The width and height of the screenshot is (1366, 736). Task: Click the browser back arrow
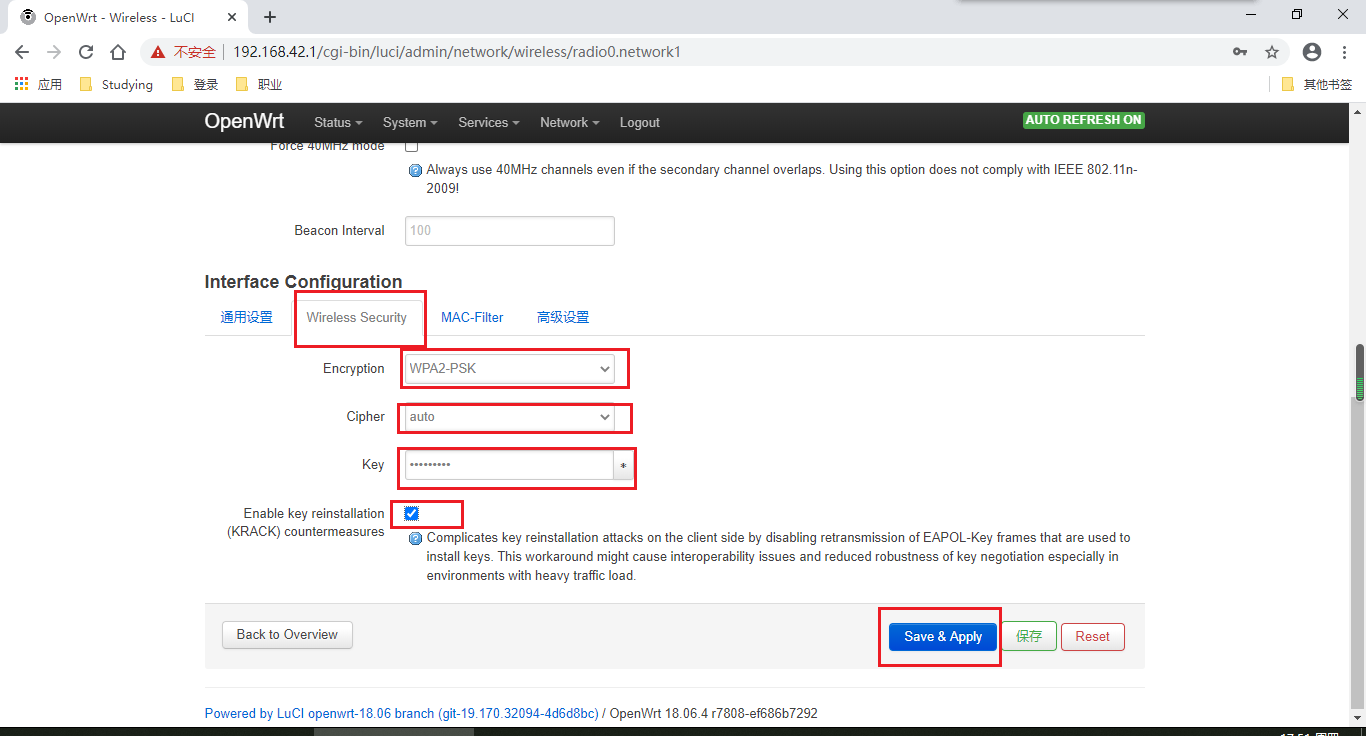[x=22, y=52]
